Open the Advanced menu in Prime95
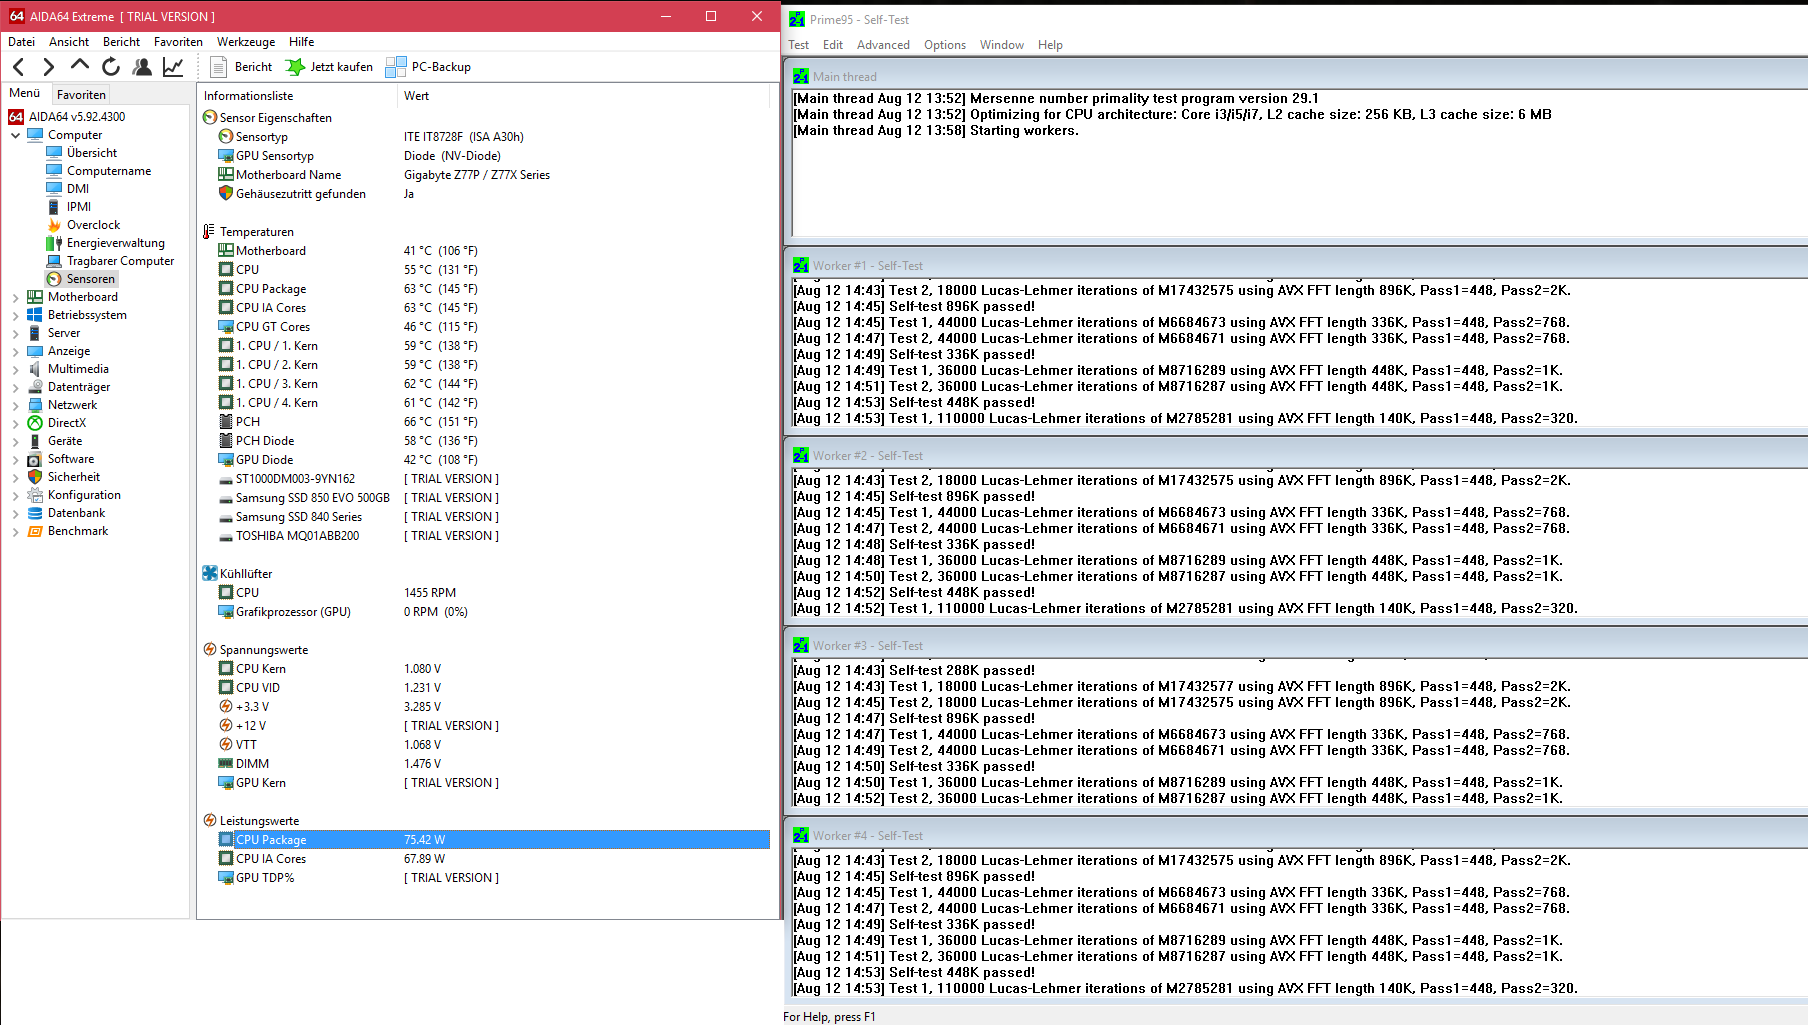1808x1025 pixels. click(x=883, y=45)
